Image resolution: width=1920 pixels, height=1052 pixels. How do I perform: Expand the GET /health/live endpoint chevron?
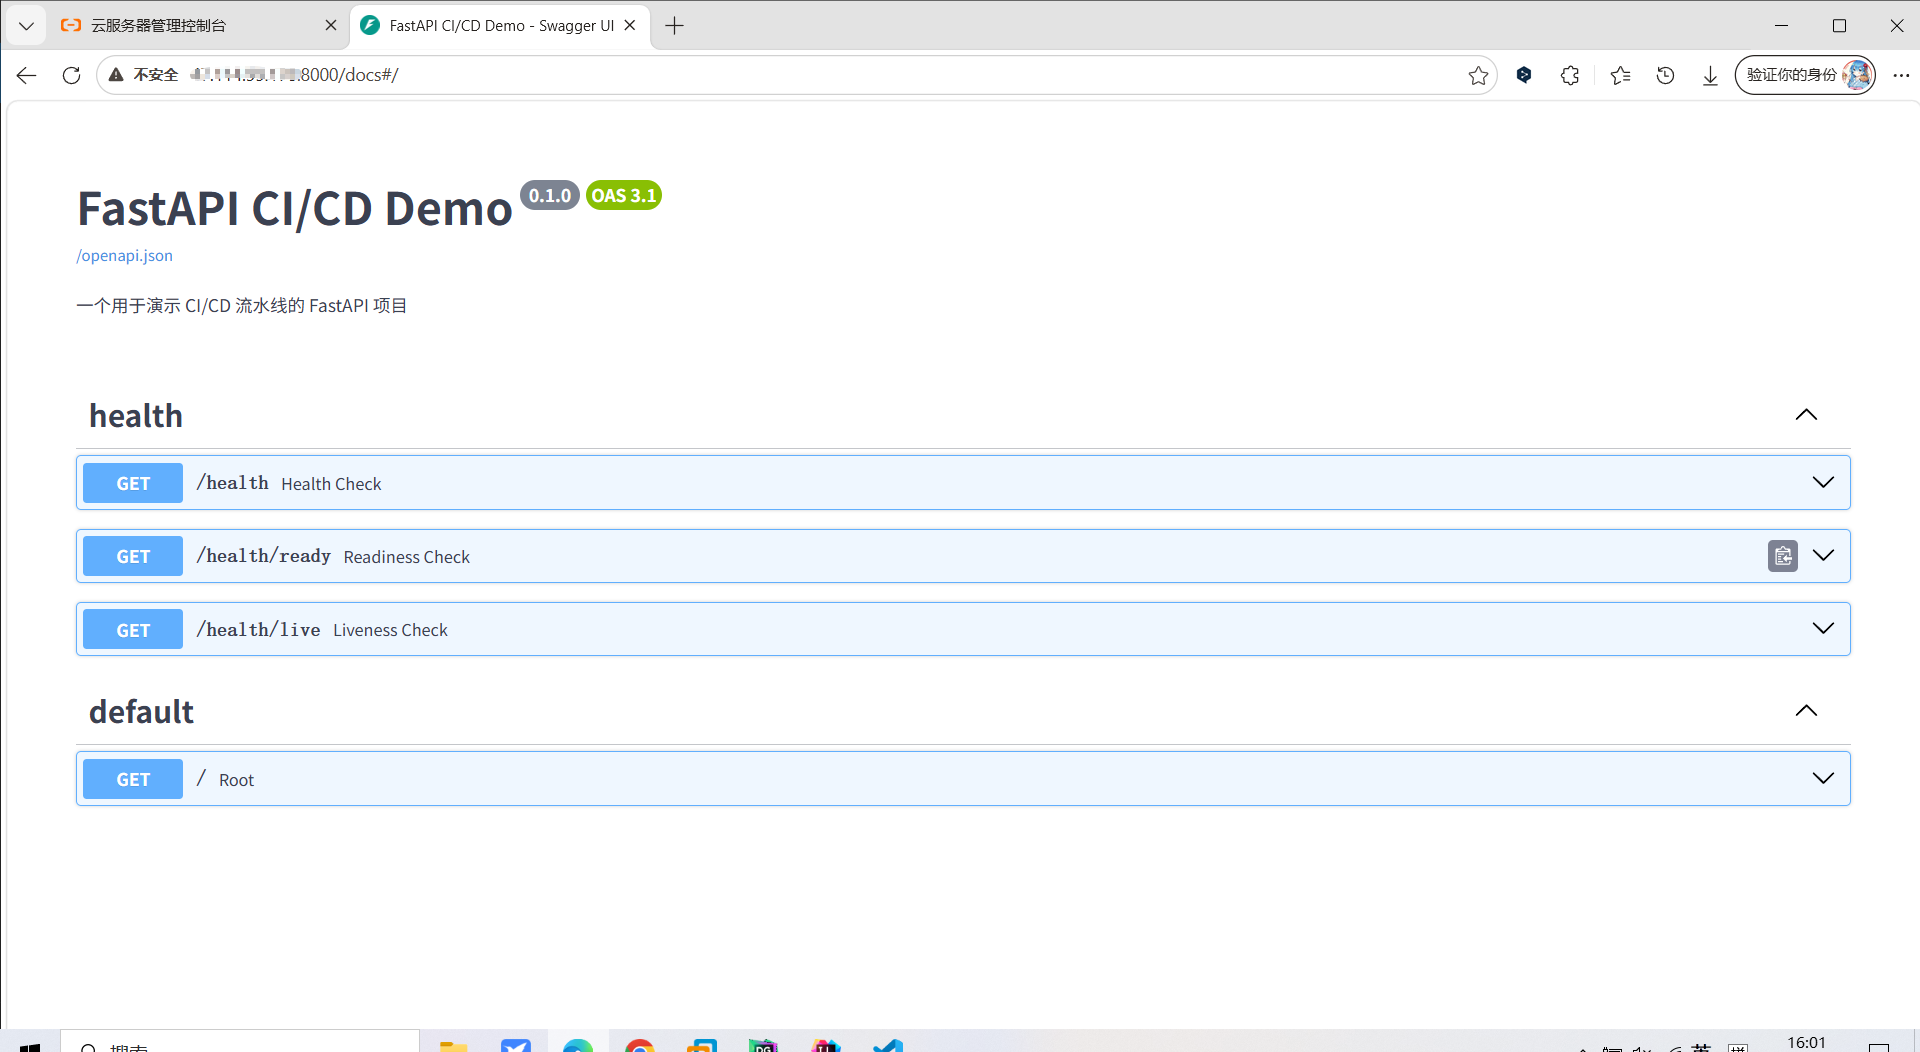1823,629
